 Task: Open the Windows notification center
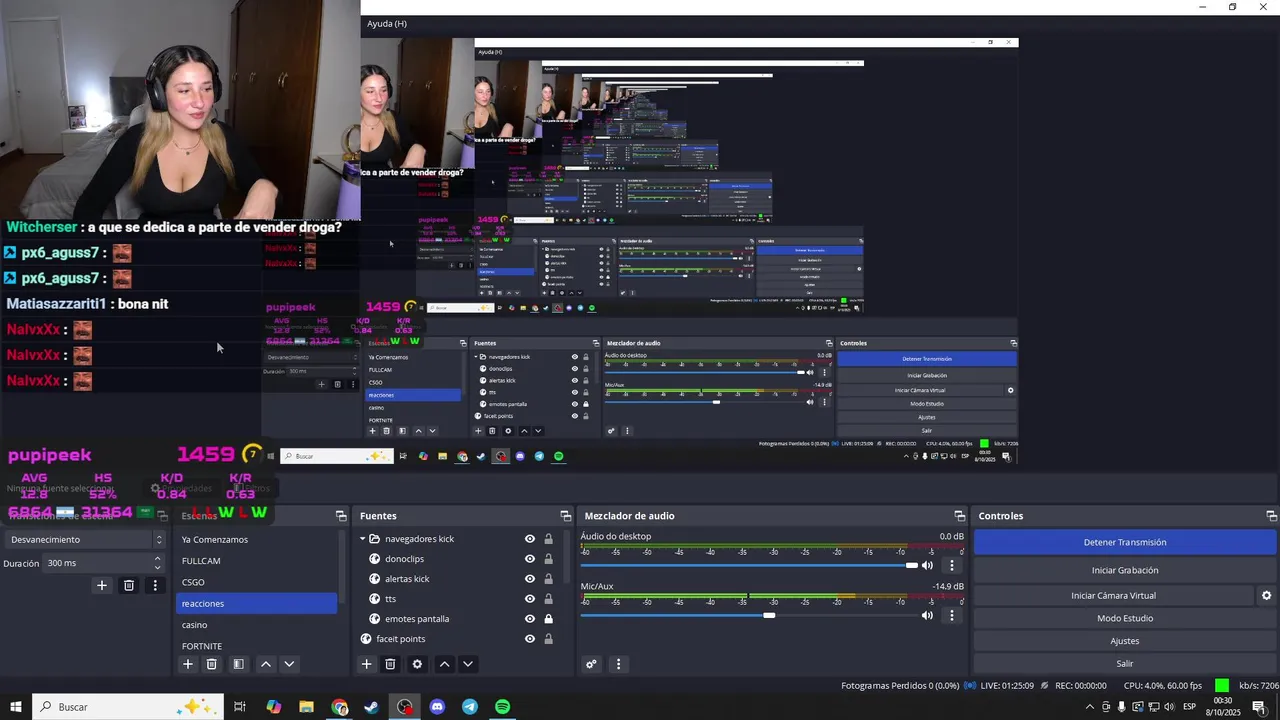pos(1259,707)
